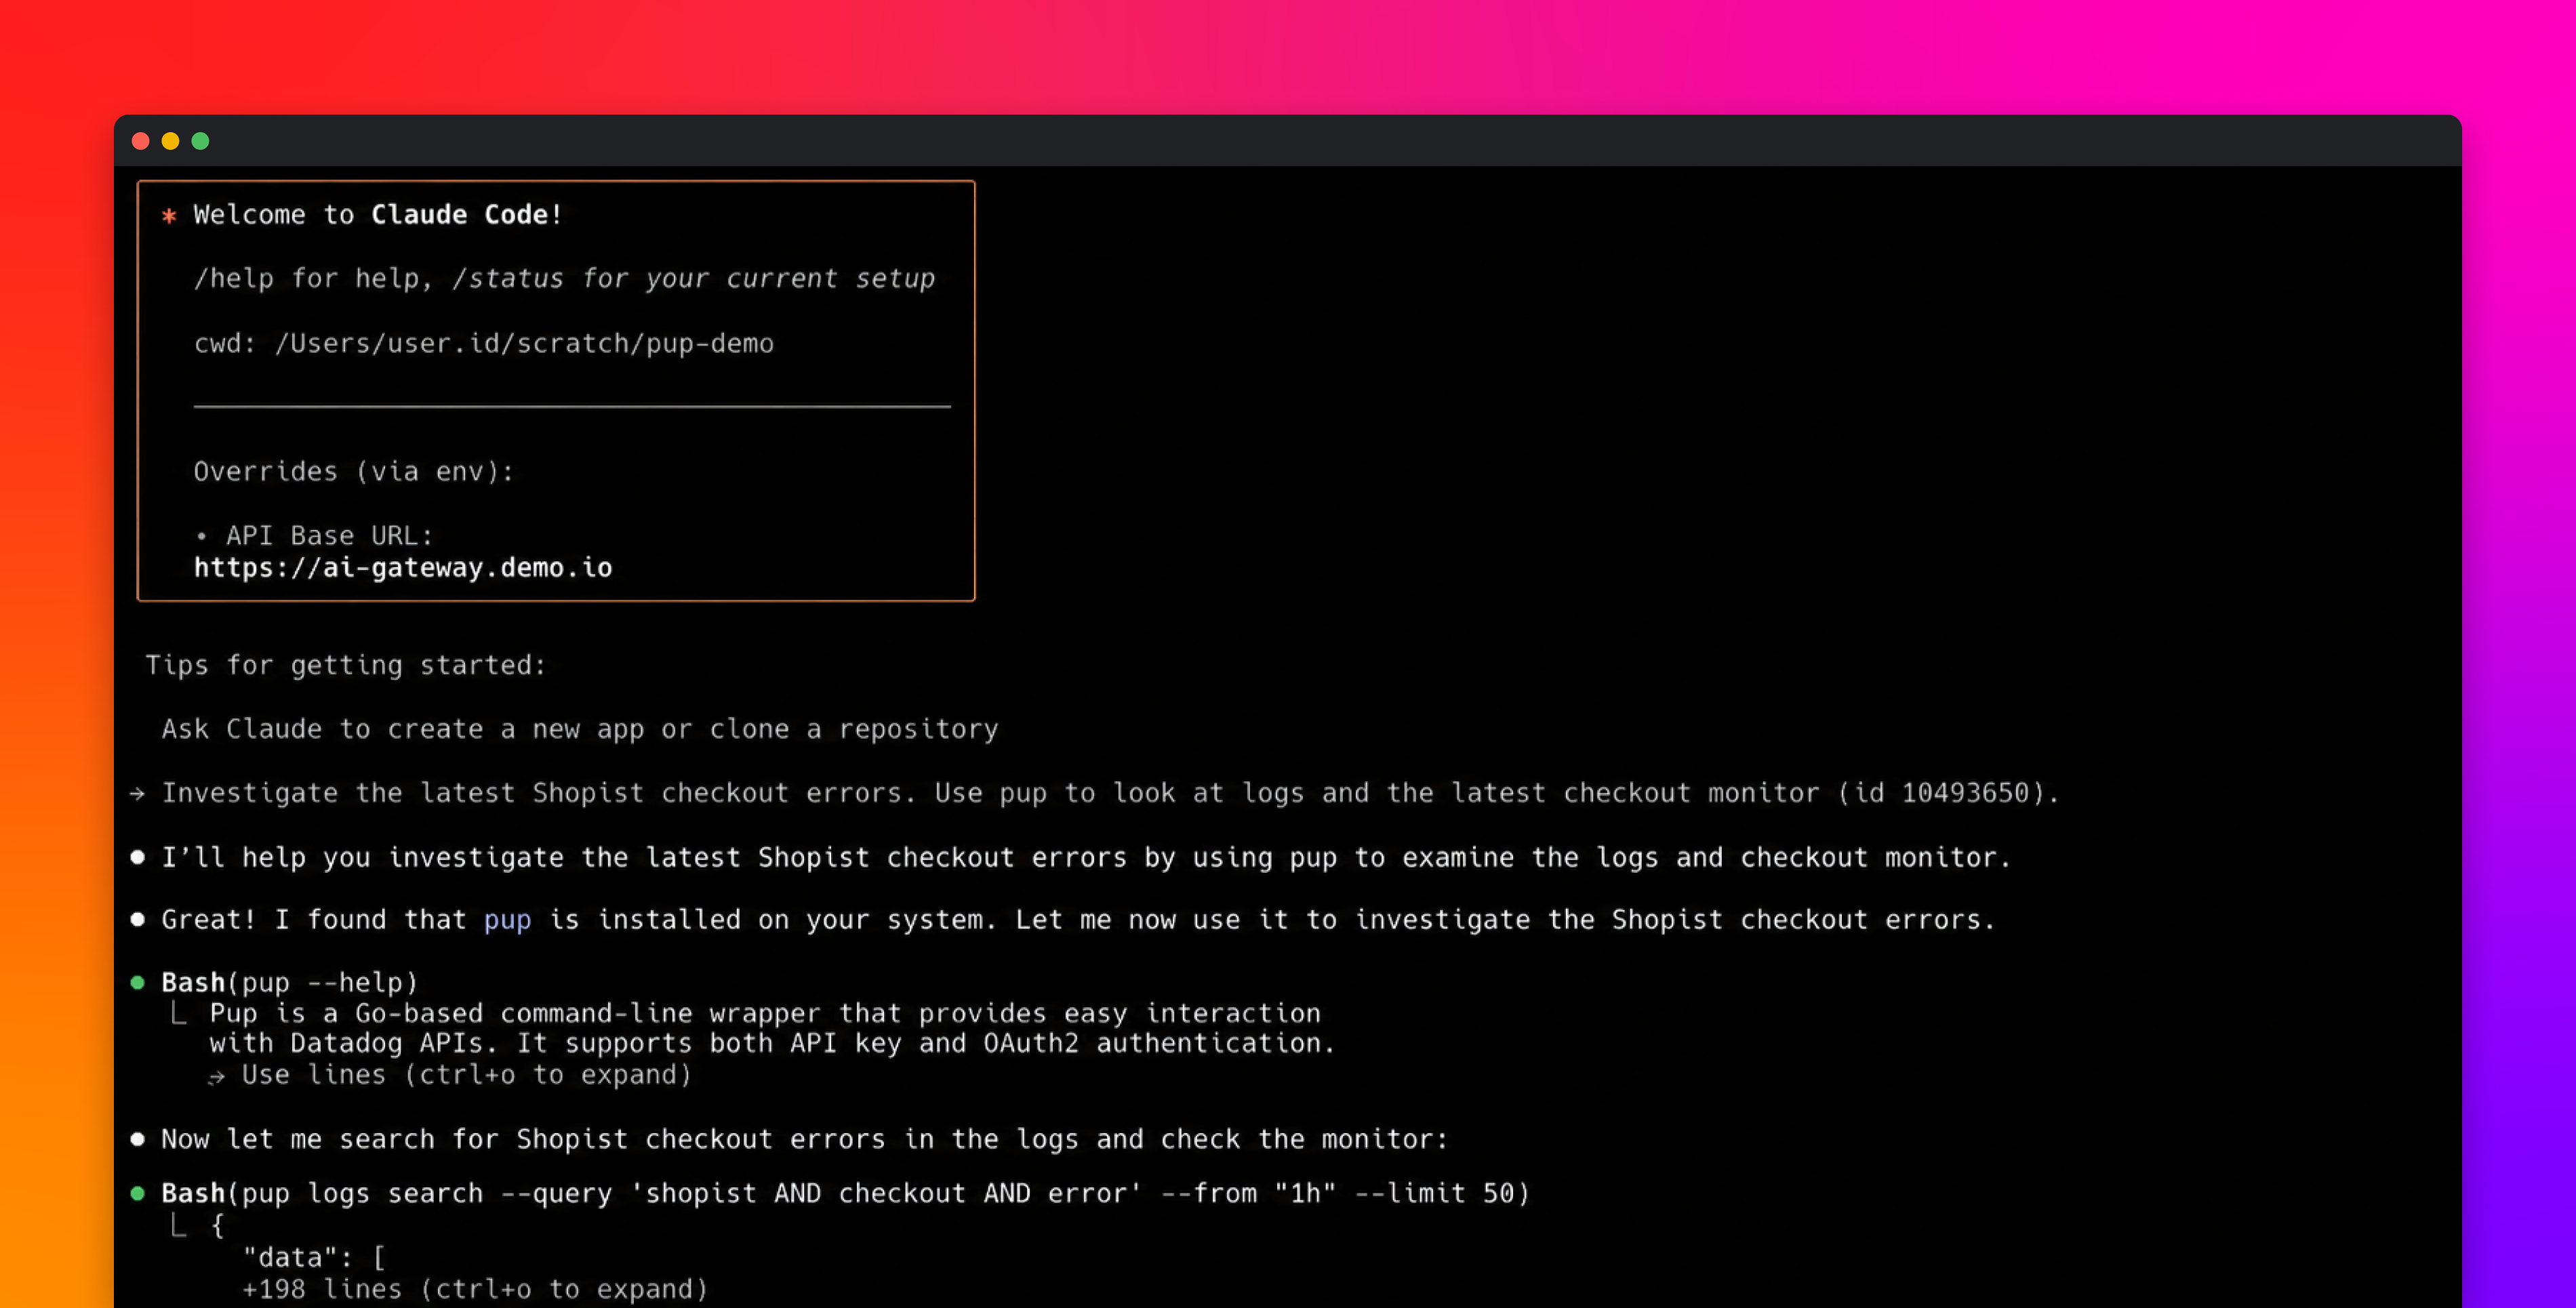This screenshot has height=1308, width=2576.
Task: Click the cwd path '/Users/user.id/scratch/pup-demo'
Action: 524,343
